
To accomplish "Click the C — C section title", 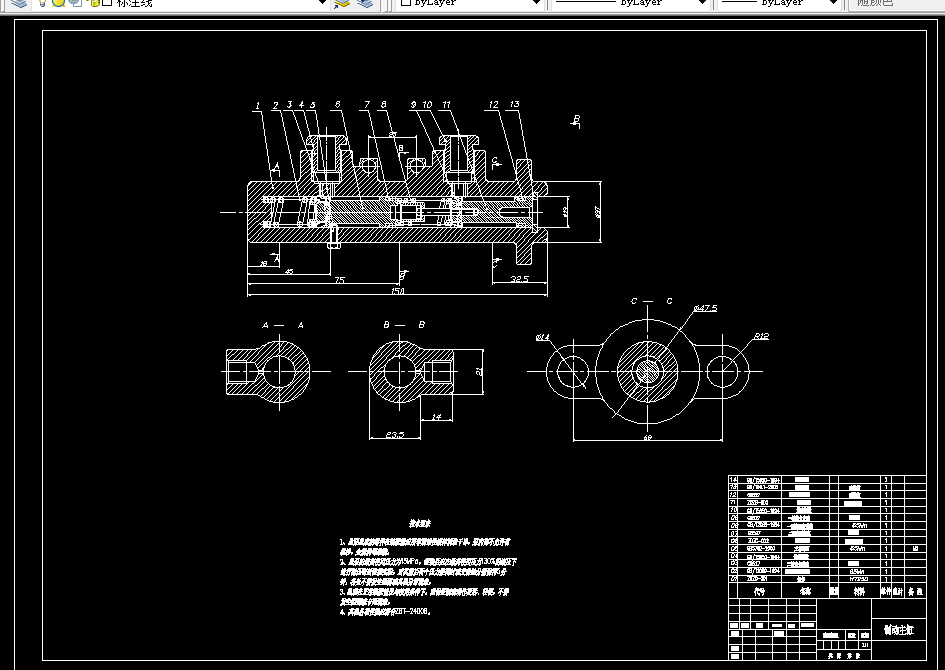I will tap(651, 301).
